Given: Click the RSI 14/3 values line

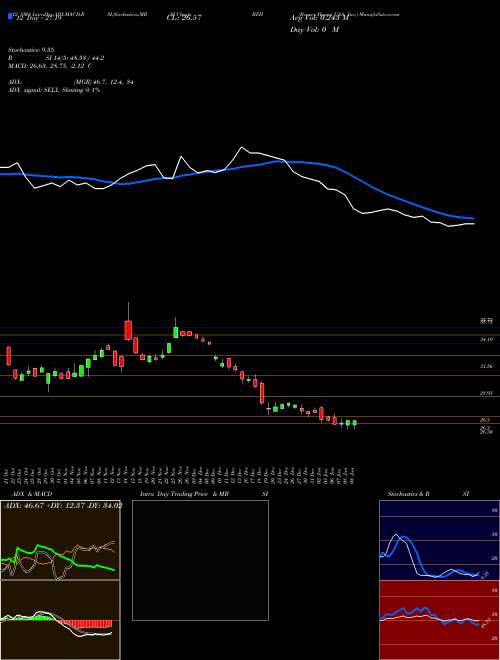Looking at the screenshot, I should click(56, 58).
